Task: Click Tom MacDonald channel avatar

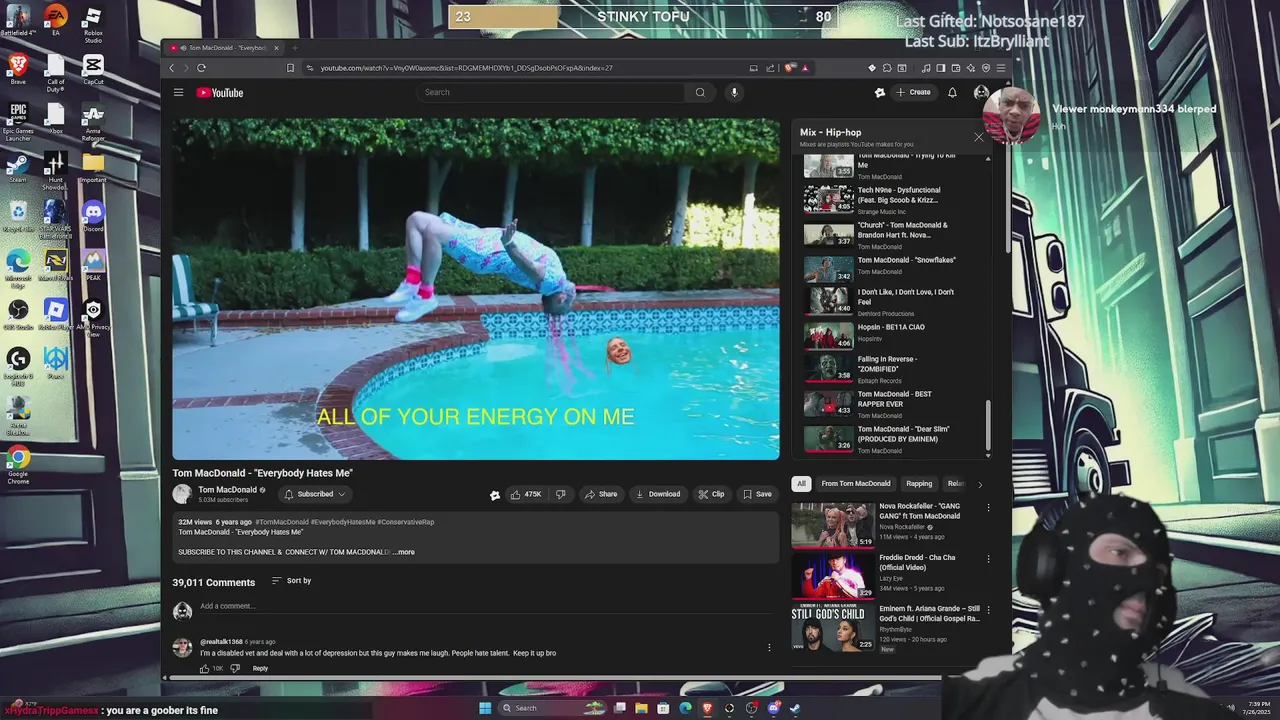Action: click(x=182, y=494)
